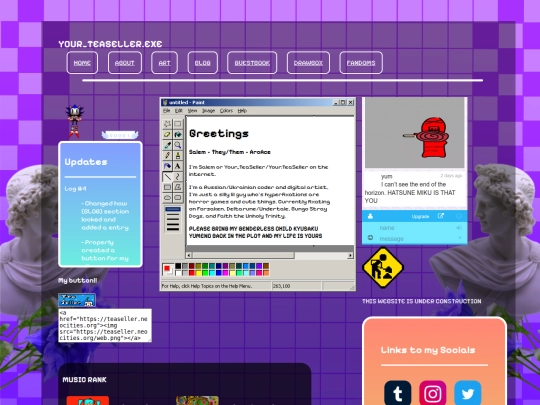
Task: Click the Sonic pixel sprite
Action: click(x=75, y=121)
